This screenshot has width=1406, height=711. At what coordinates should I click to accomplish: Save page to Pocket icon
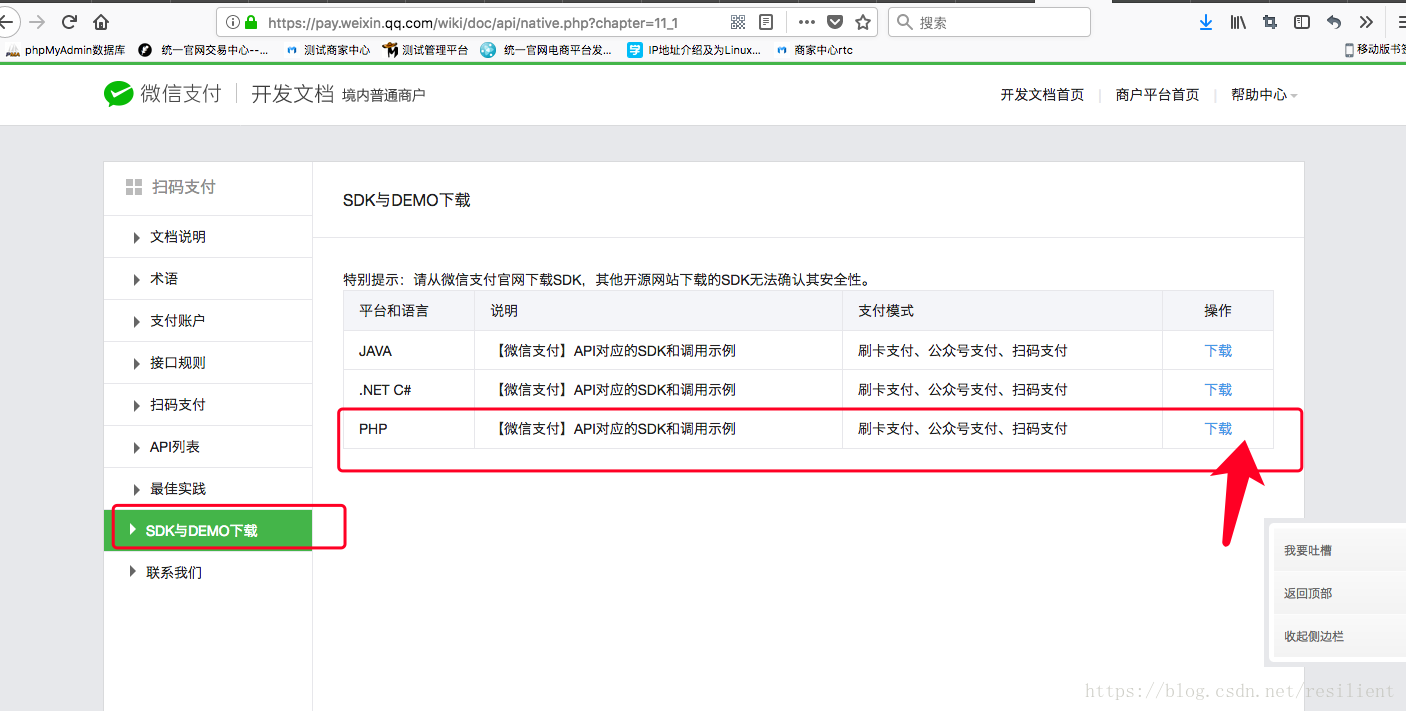coord(835,22)
